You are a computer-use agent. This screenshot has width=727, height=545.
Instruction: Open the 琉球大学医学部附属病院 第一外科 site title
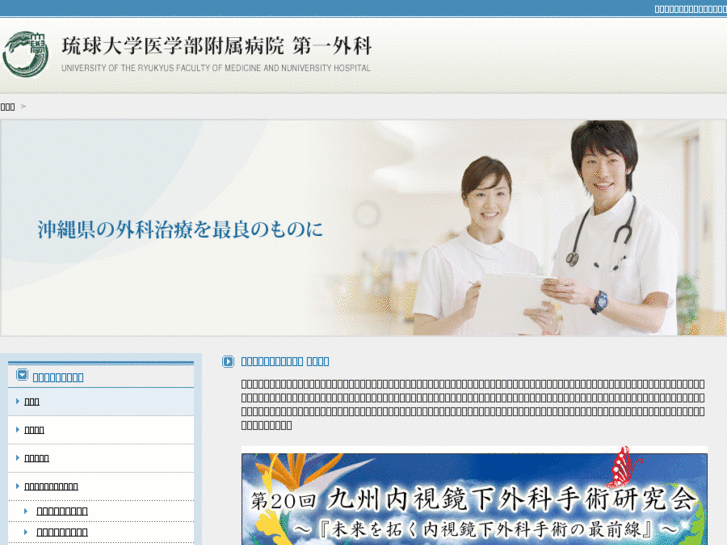(217, 46)
